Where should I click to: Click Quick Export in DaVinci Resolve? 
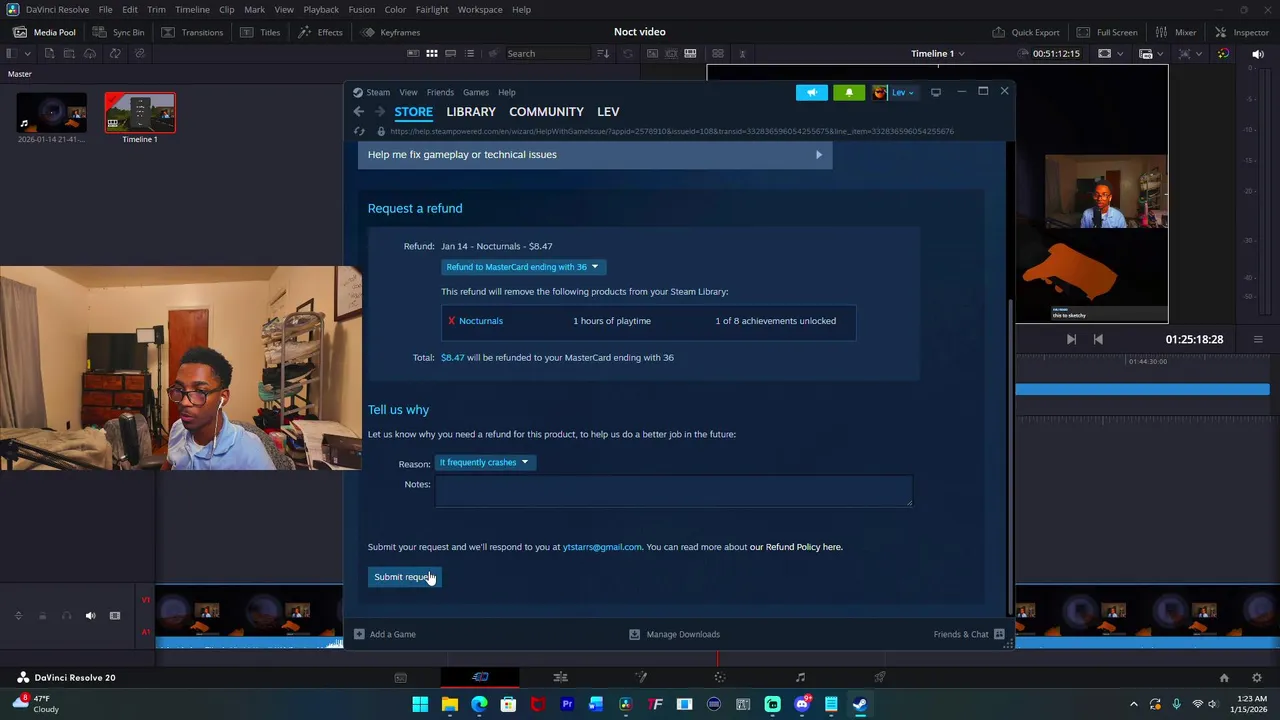(1026, 32)
